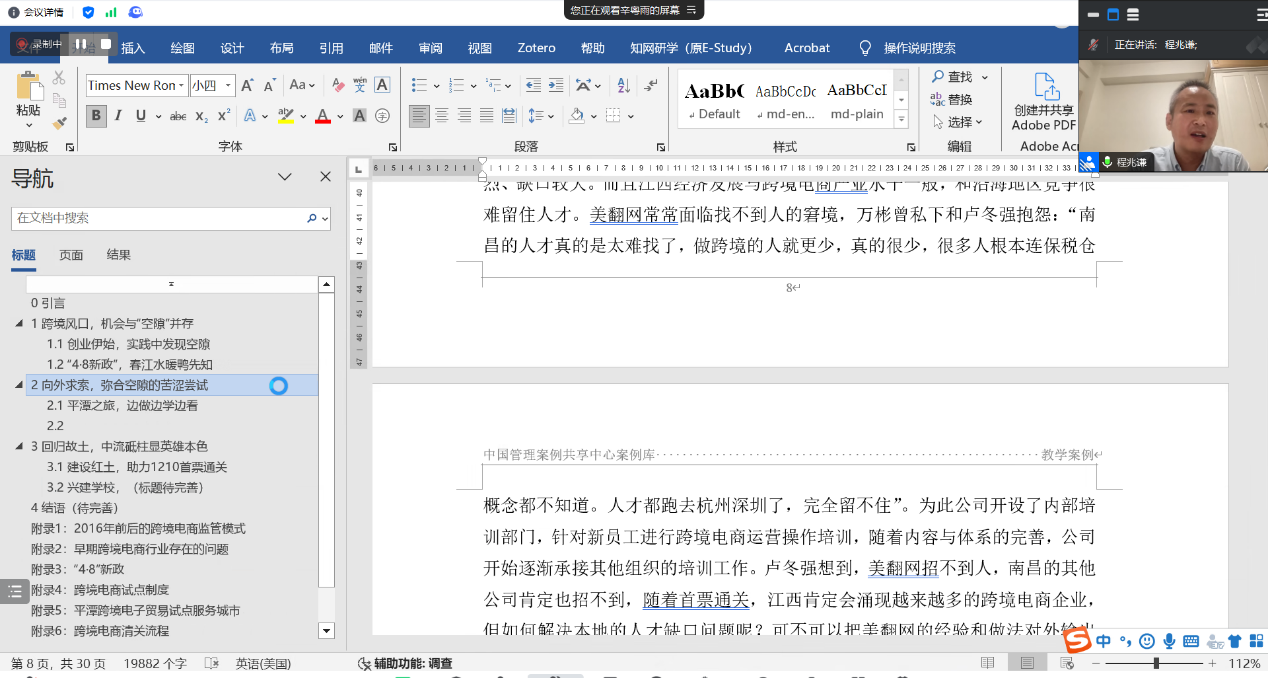
Task: Click the subscript X₂ icon
Action: 202,116
